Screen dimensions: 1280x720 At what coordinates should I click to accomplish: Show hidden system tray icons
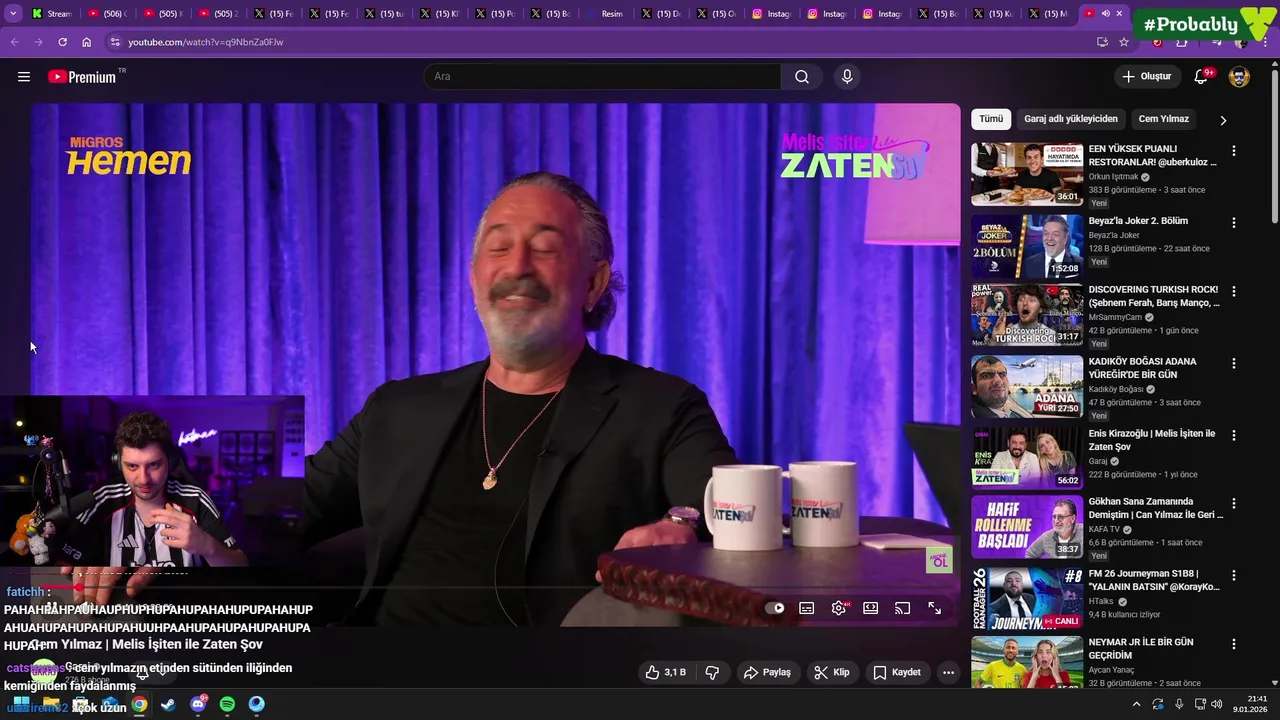point(1136,705)
